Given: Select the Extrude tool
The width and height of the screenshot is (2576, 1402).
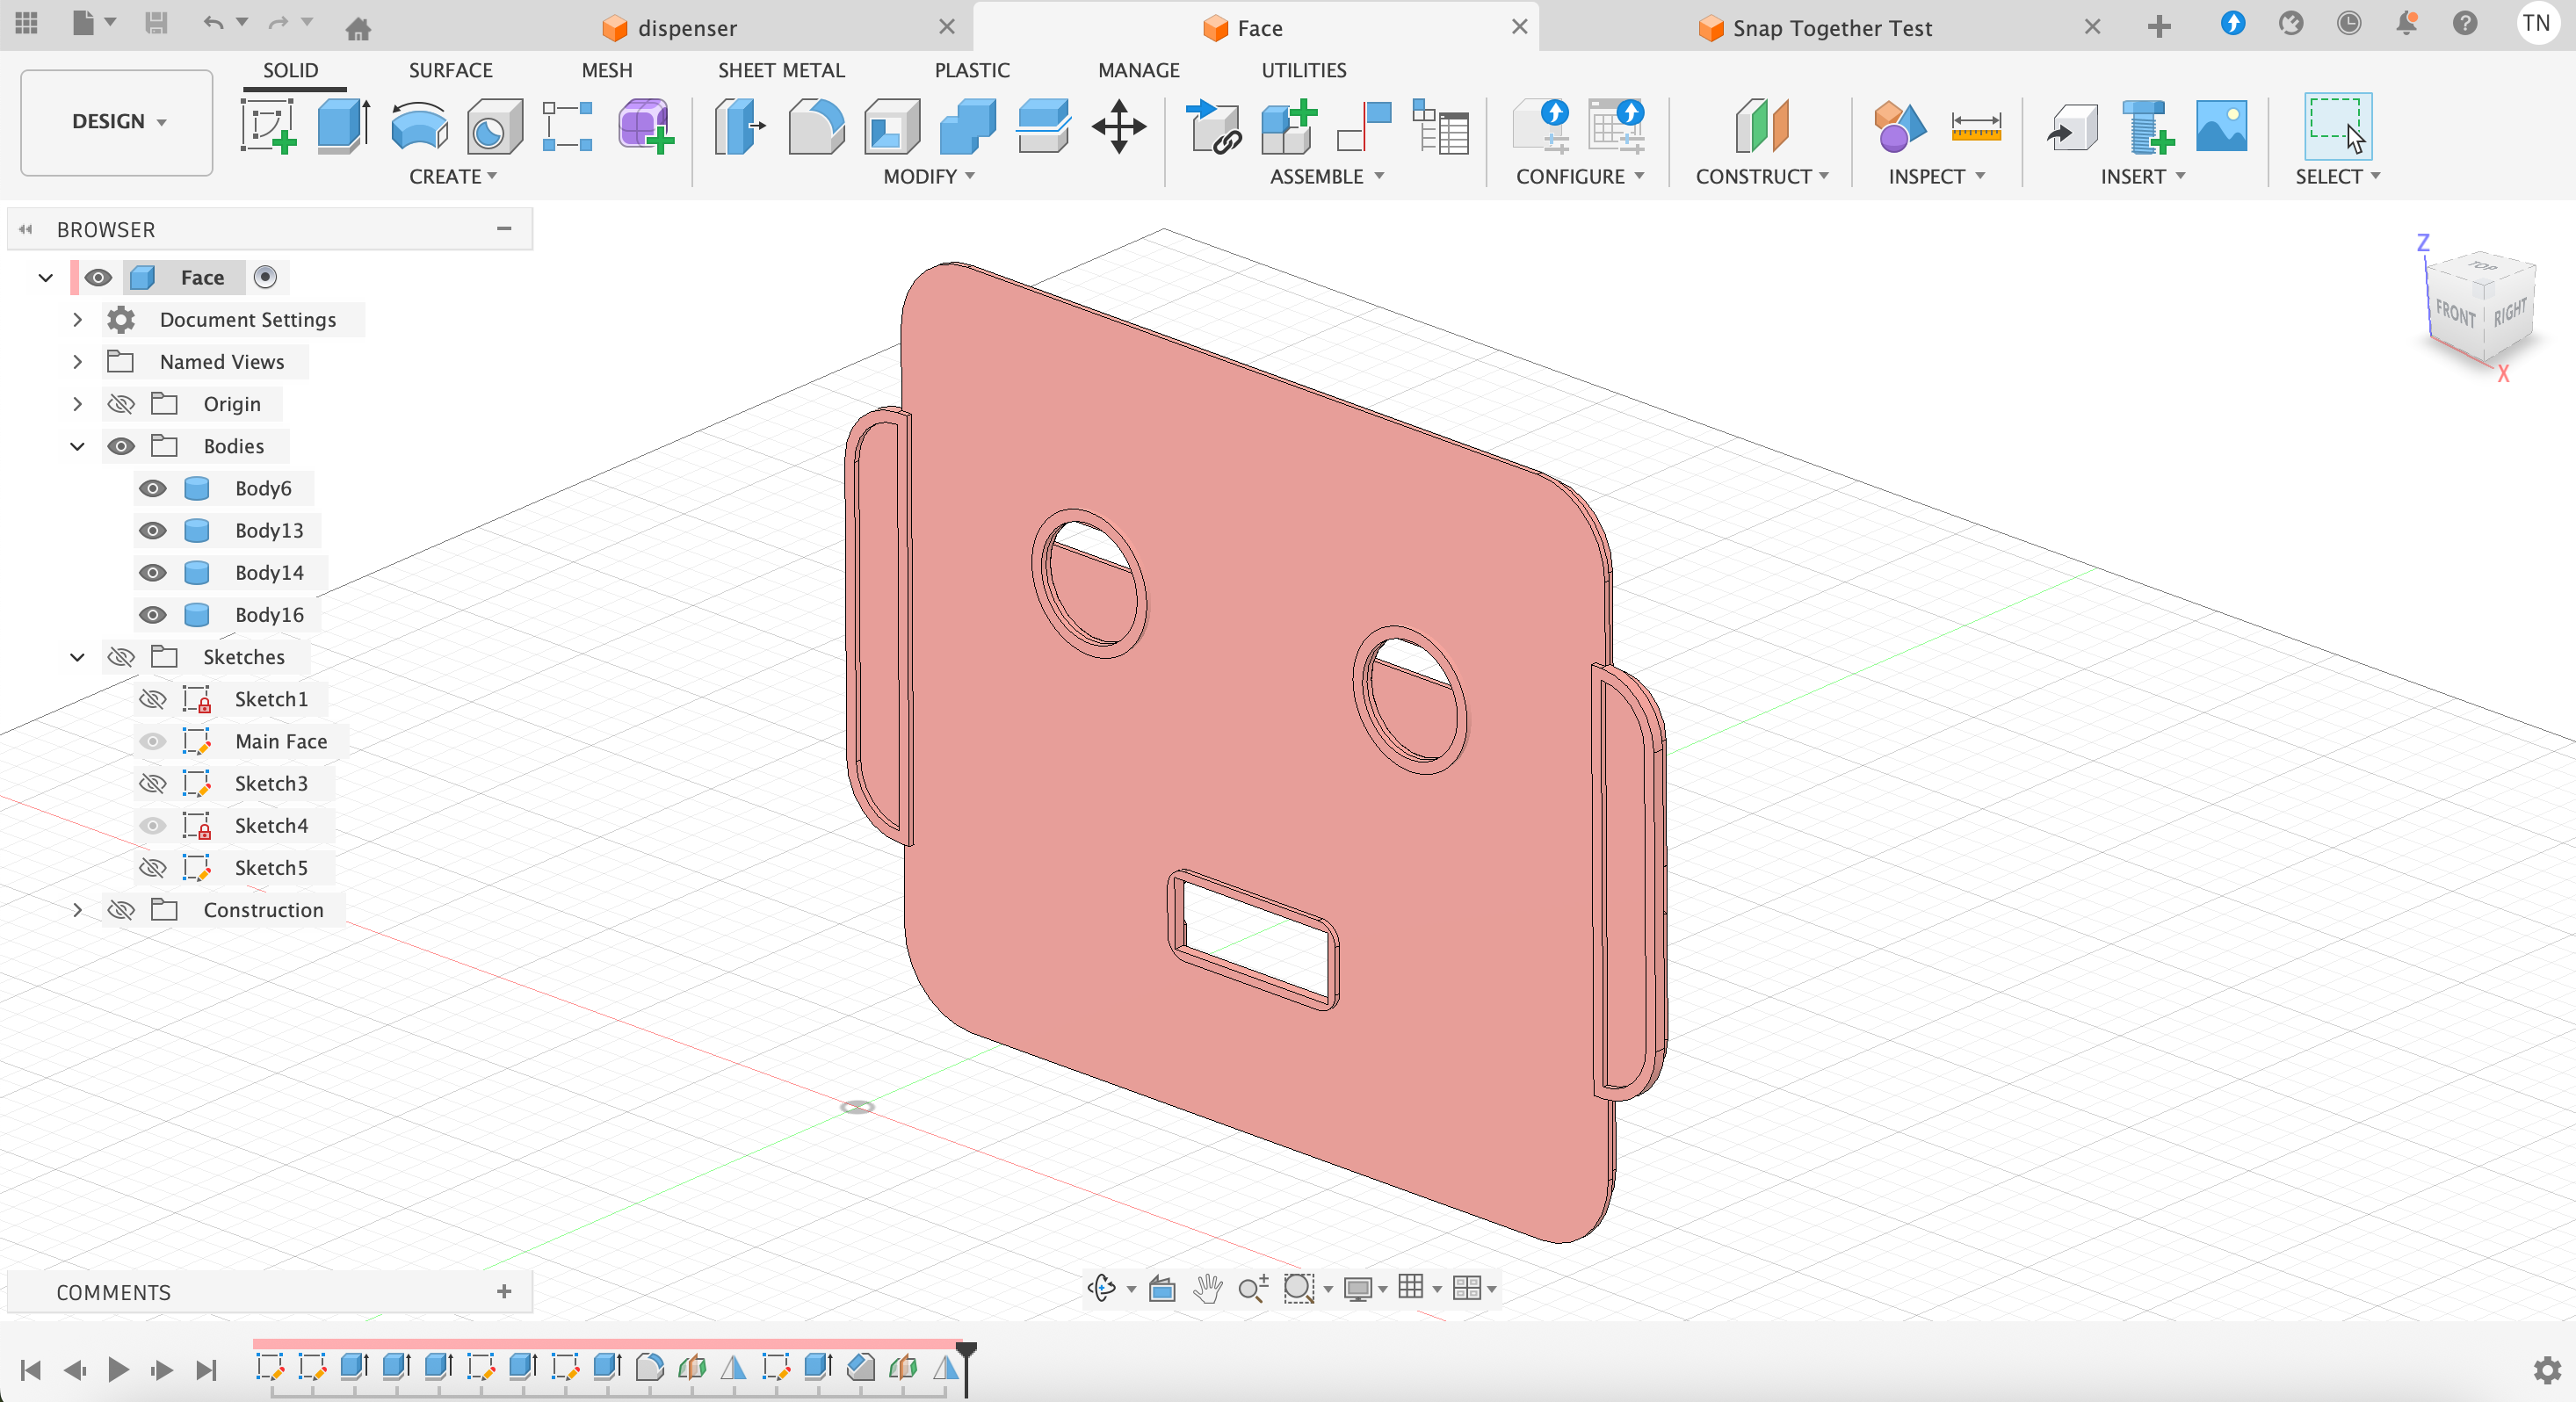Looking at the screenshot, I should [x=343, y=126].
